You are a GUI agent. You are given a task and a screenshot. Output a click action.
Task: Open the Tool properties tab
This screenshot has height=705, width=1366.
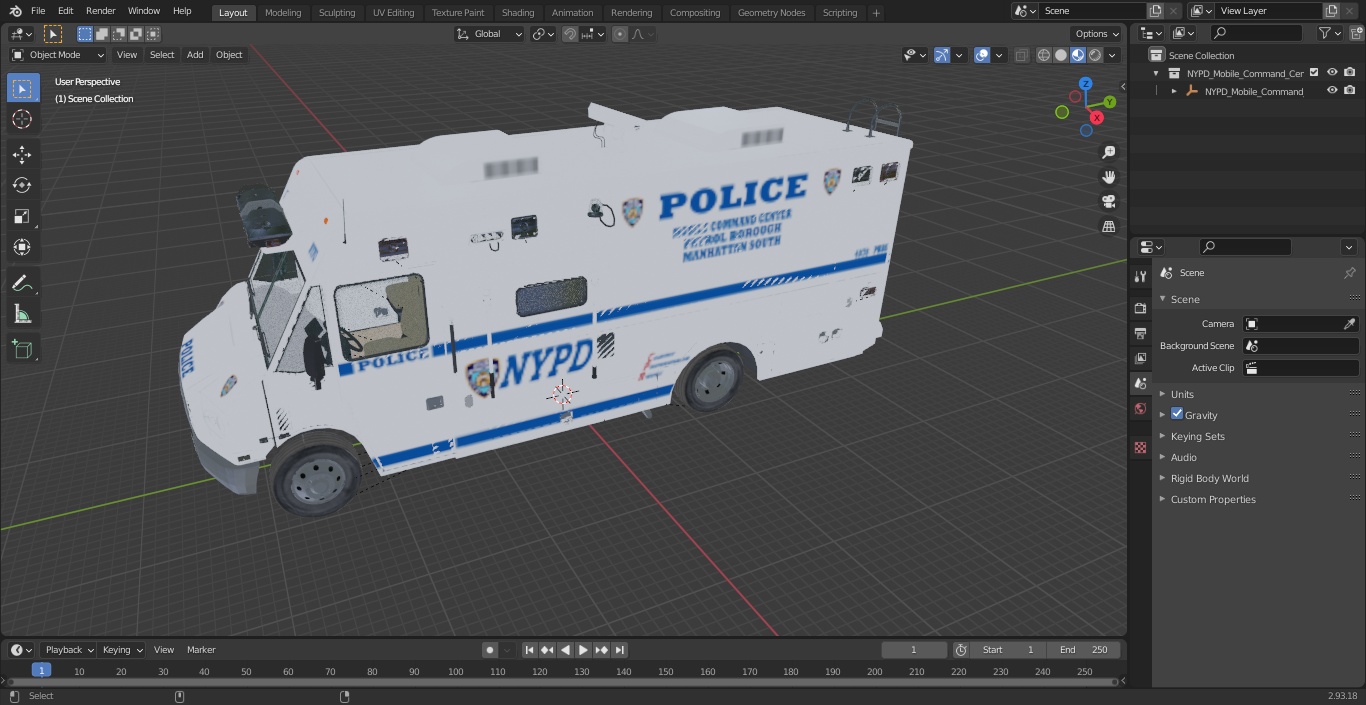pyautogui.click(x=1140, y=276)
